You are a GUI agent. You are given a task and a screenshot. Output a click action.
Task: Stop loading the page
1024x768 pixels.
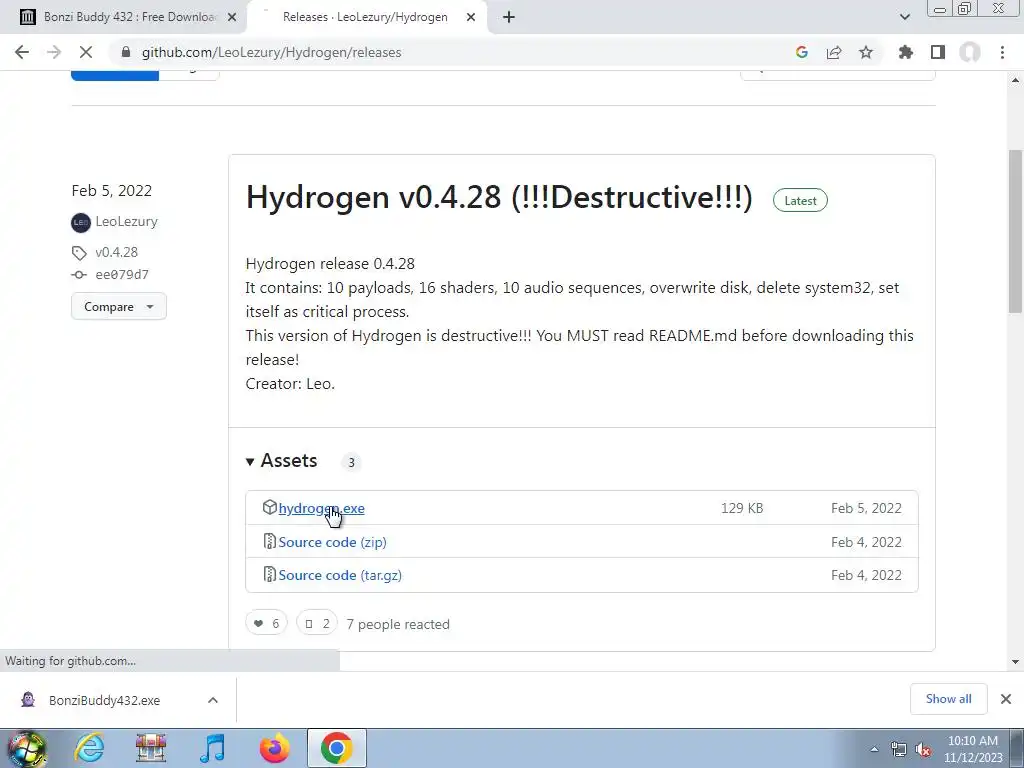tap(86, 52)
